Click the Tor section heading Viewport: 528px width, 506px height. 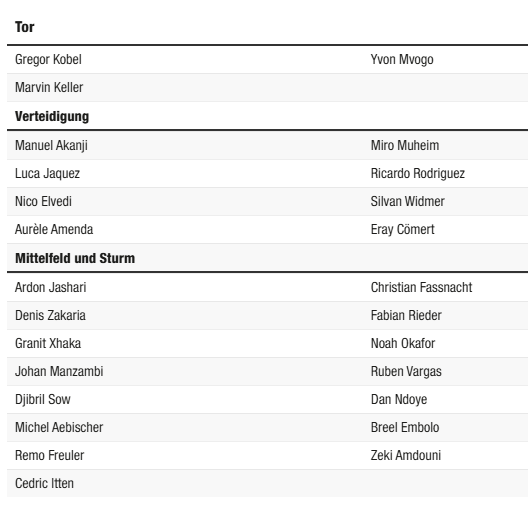pyautogui.click(x=25, y=27)
